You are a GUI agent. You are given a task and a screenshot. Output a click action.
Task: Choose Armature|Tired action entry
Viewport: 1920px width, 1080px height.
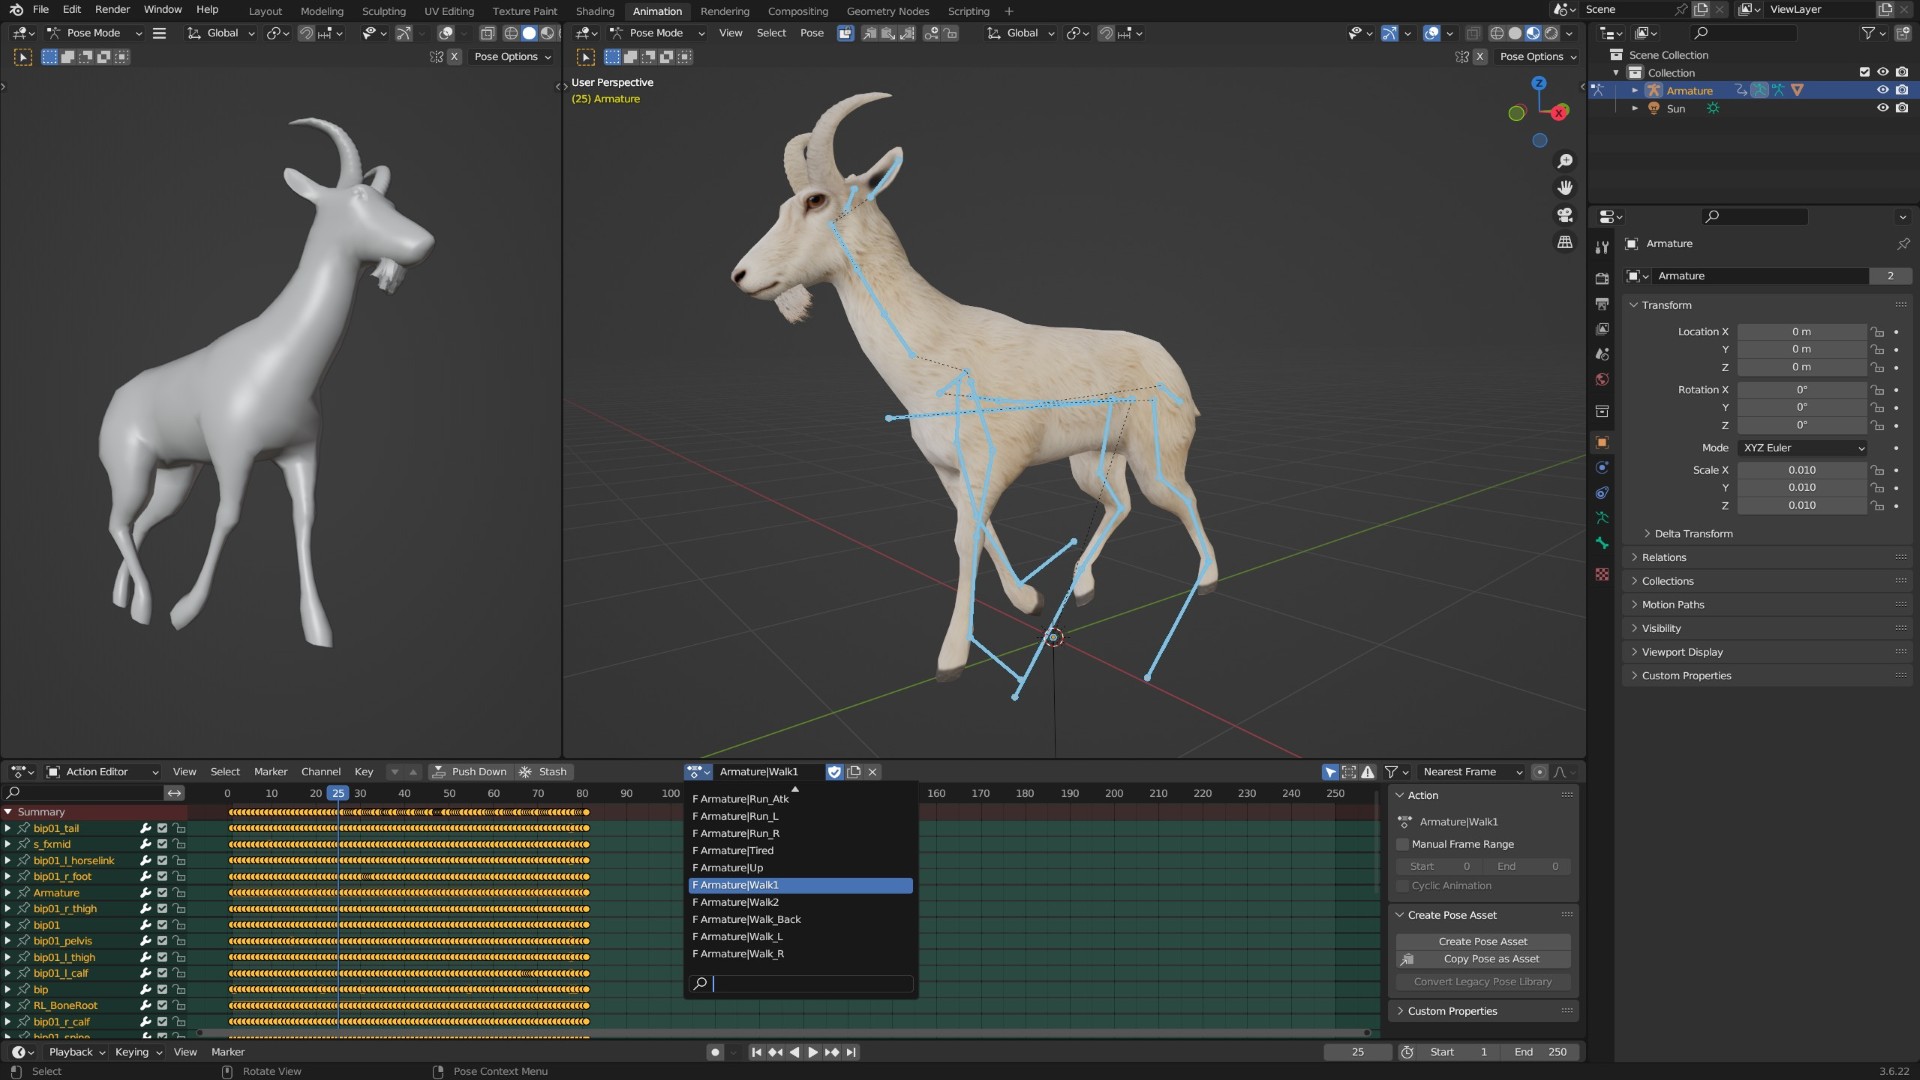pos(800,851)
